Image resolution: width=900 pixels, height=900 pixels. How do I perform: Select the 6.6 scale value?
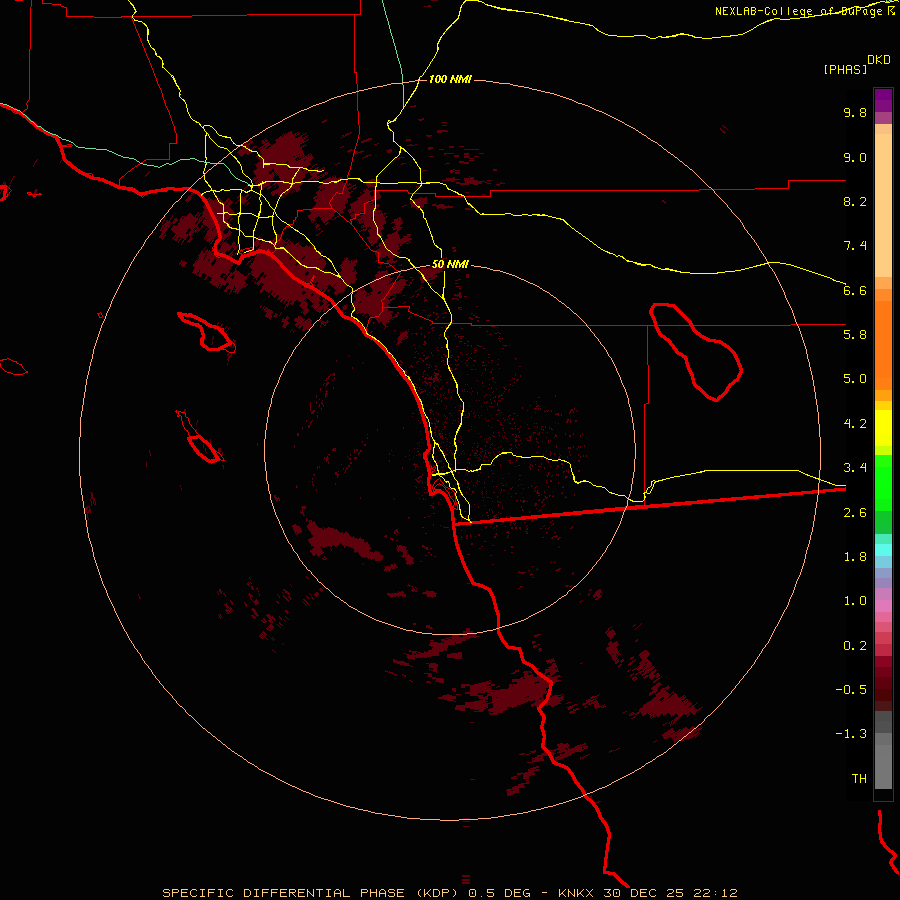click(855, 290)
